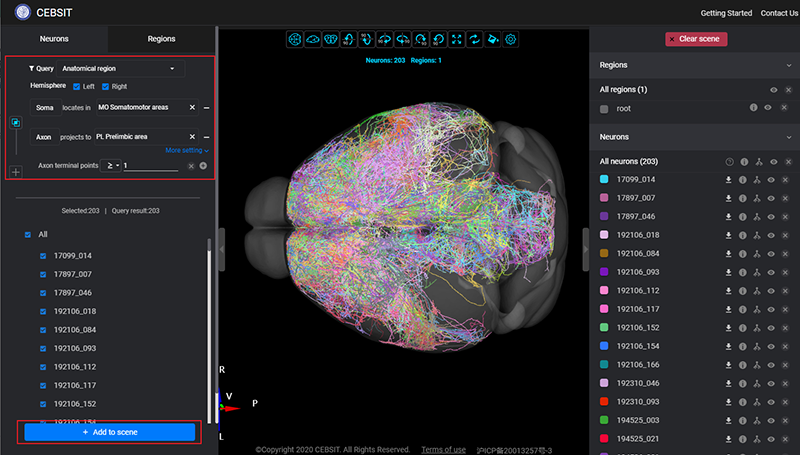Hide the root region with eye icon

click(x=768, y=108)
